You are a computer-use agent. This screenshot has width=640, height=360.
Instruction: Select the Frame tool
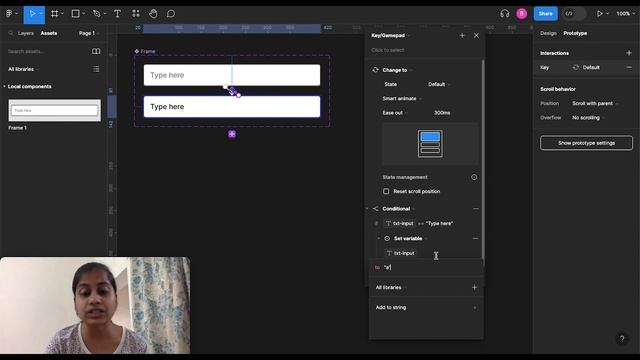point(54,14)
